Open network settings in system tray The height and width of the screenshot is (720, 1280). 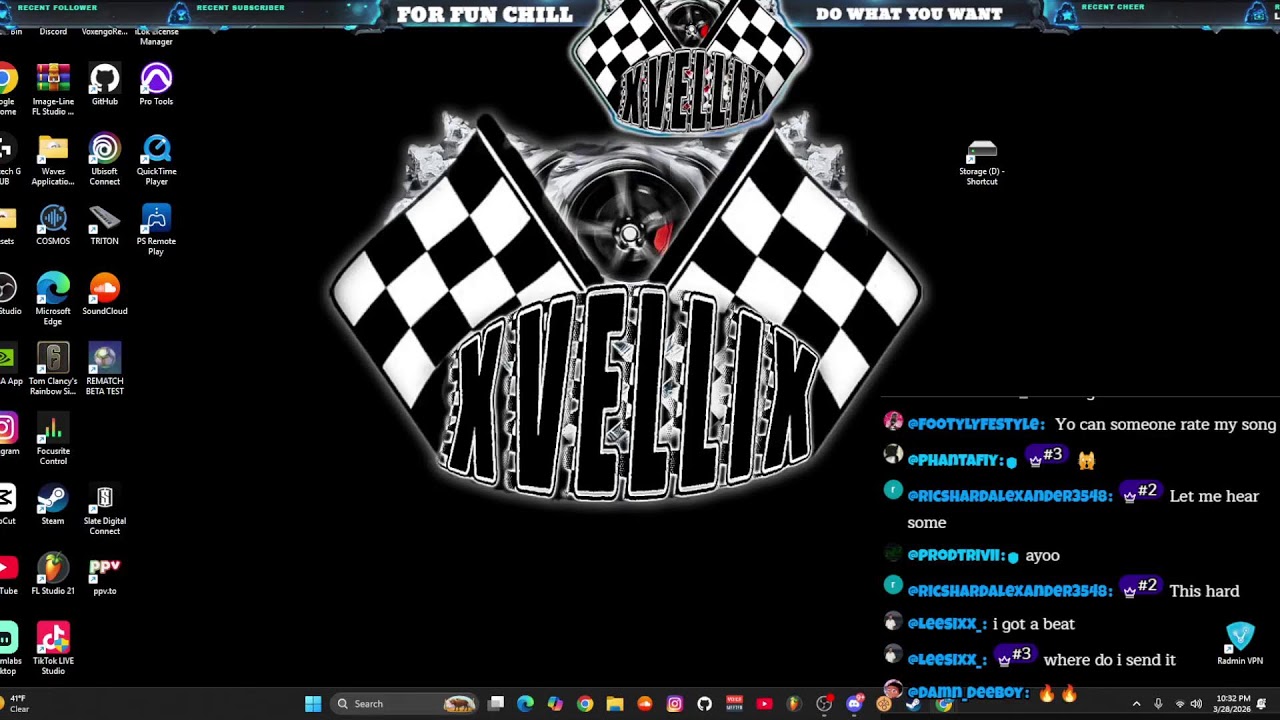[1179, 704]
